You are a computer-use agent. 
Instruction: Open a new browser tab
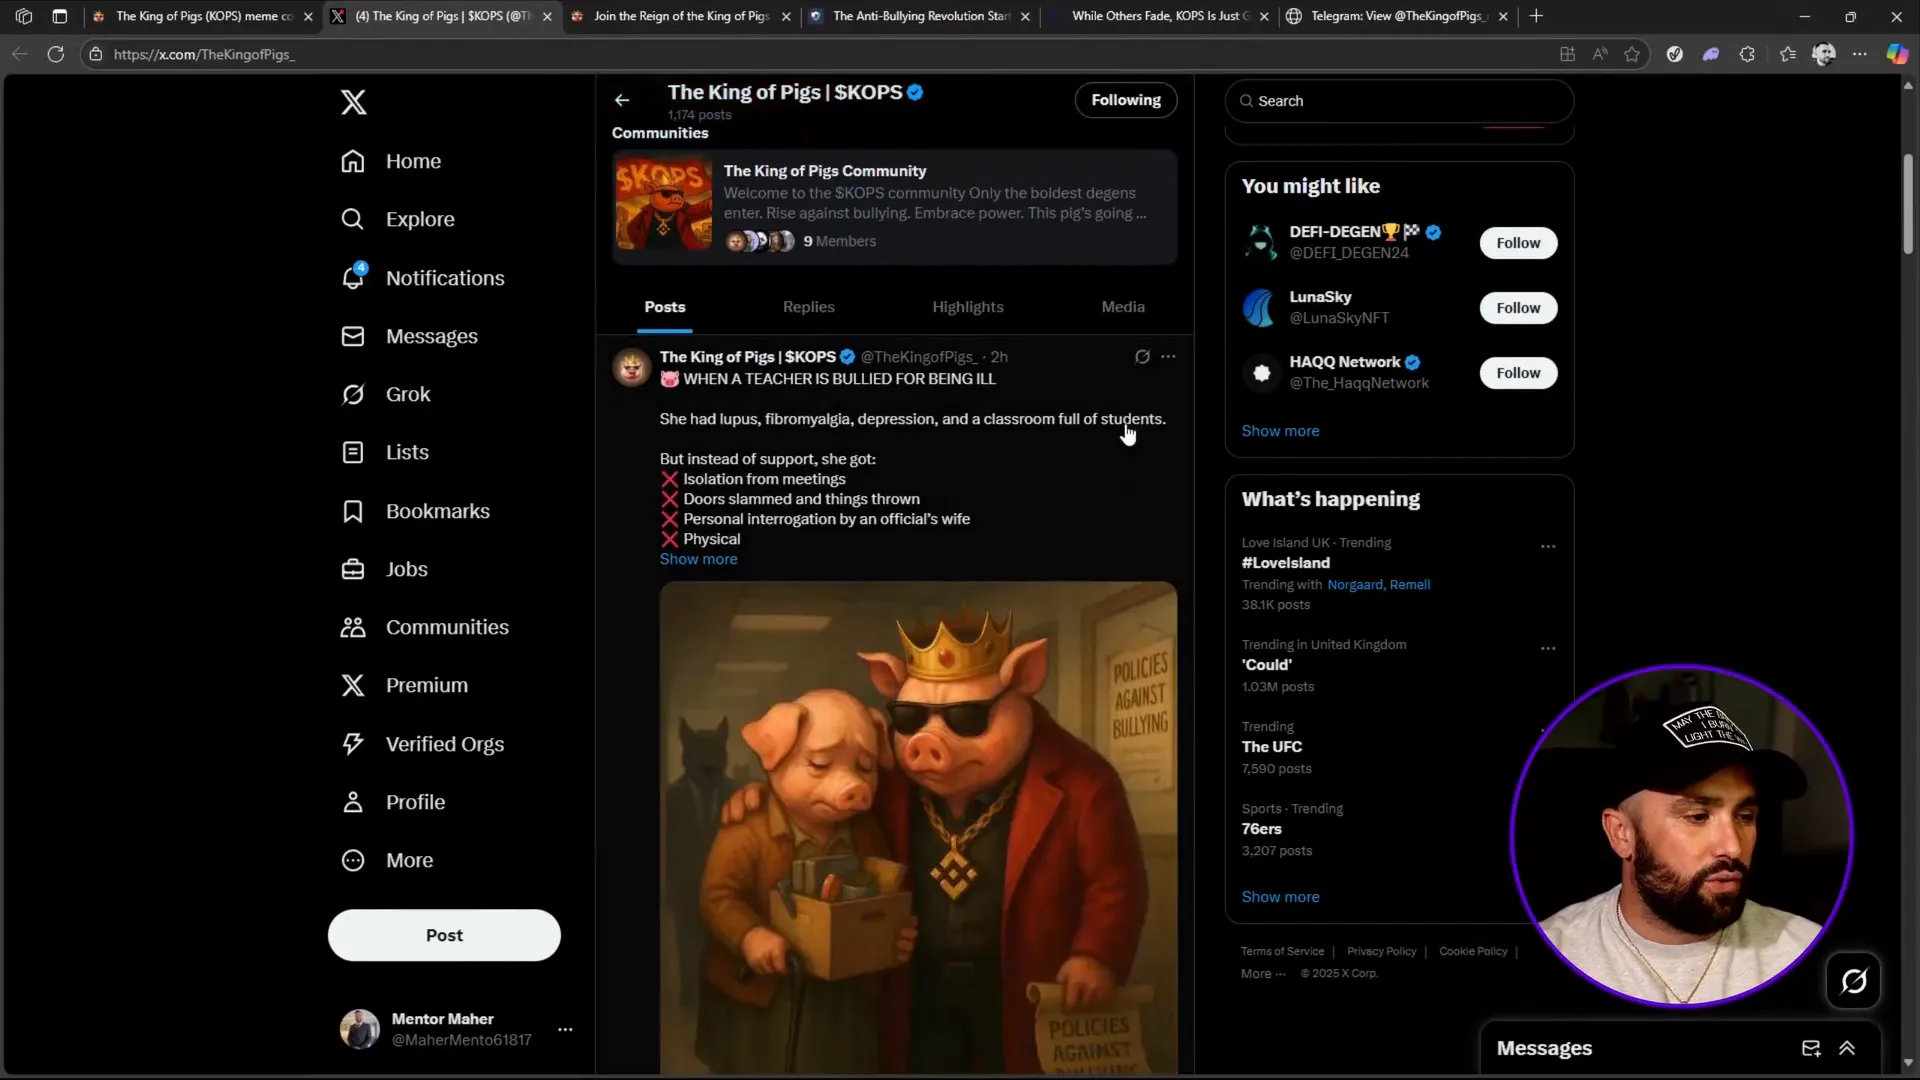pyautogui.click(x=1536, y=16)
